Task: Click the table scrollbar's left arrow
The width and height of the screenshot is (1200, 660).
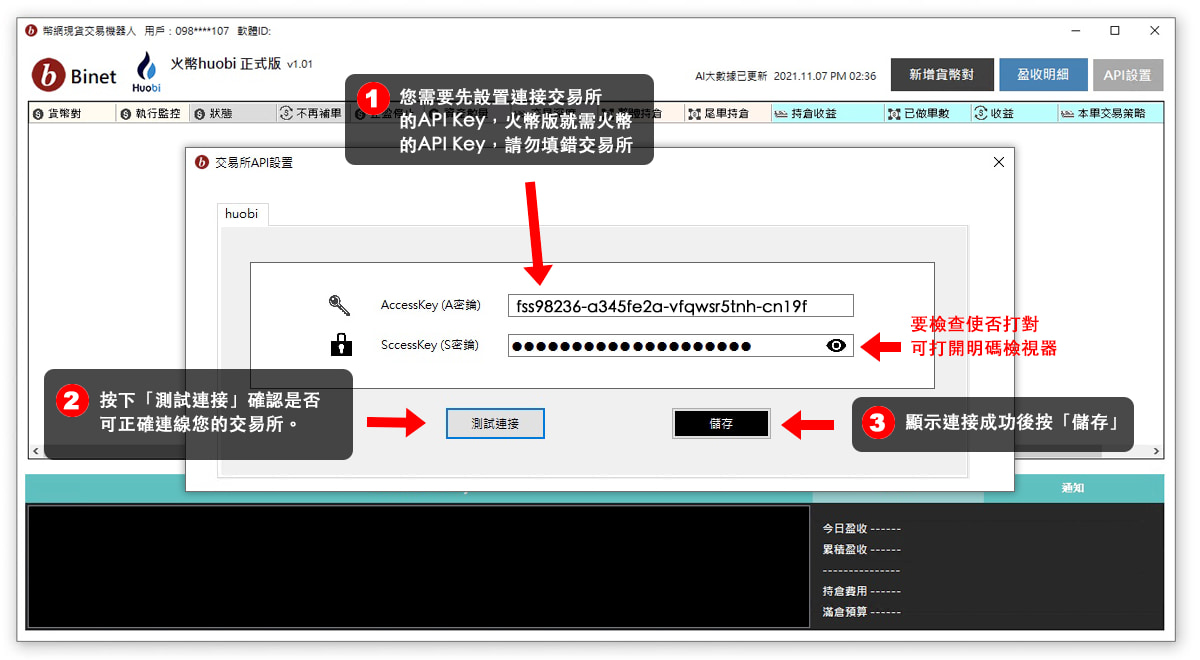Action: (36, 452)
